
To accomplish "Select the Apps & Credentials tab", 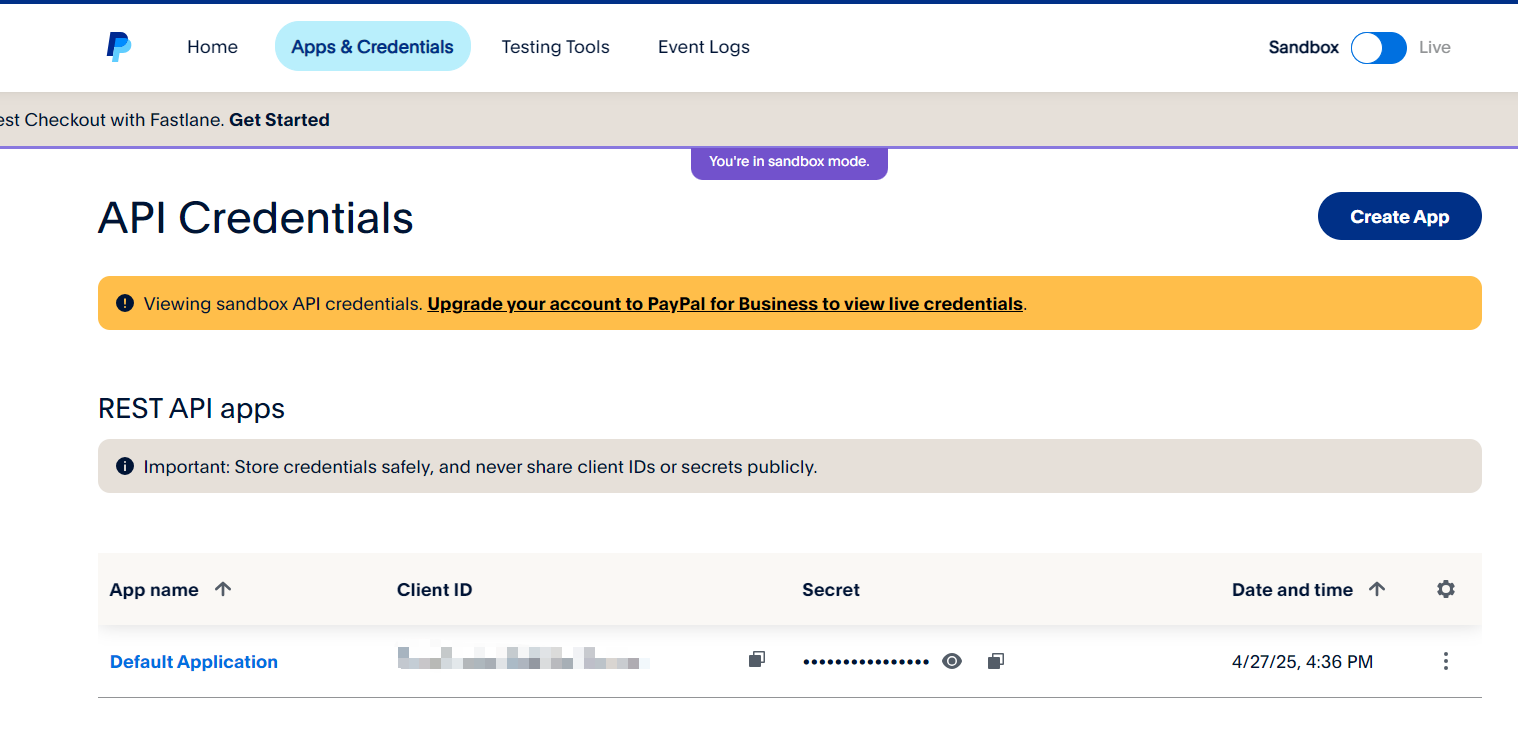I will pos(372,46).
